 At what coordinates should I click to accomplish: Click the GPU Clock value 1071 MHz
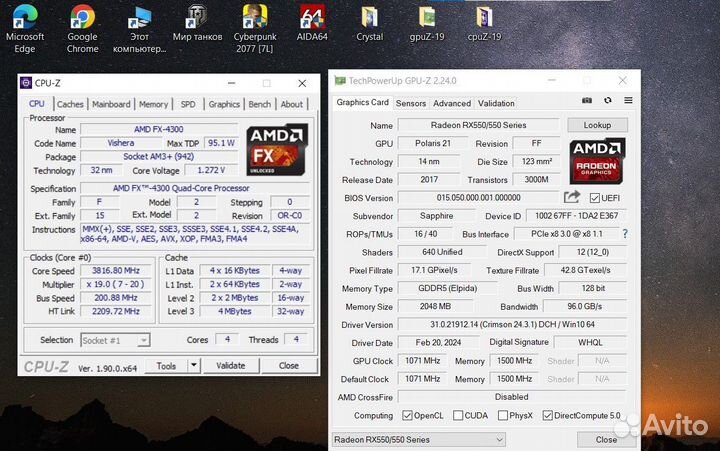[x=422, y=361]
